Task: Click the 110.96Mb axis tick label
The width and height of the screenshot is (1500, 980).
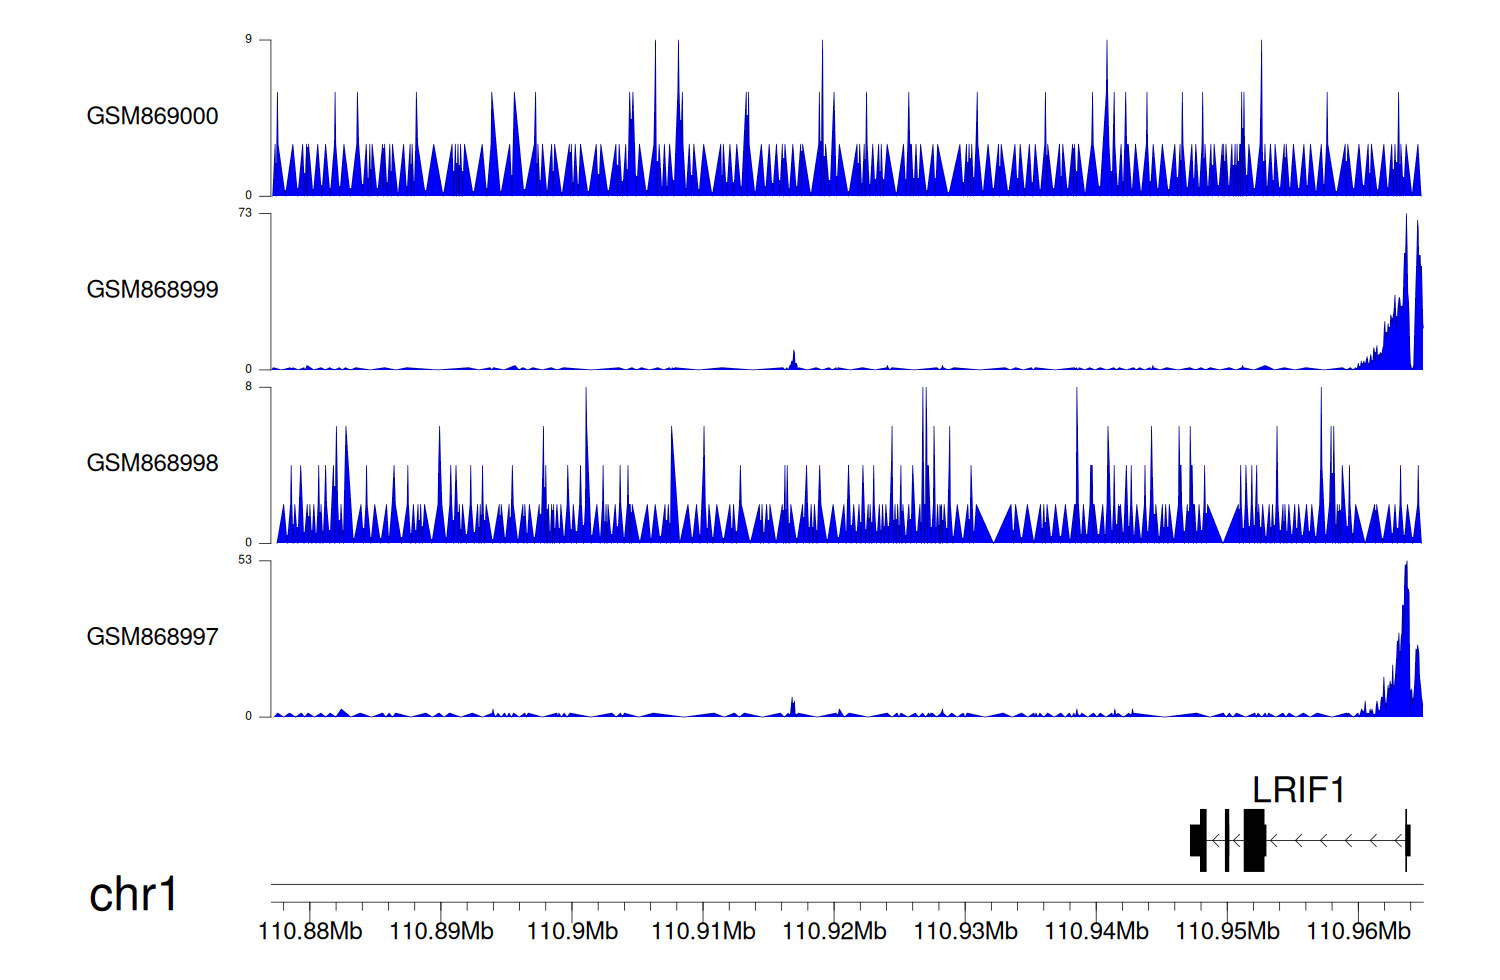Action: point(1358,932)
